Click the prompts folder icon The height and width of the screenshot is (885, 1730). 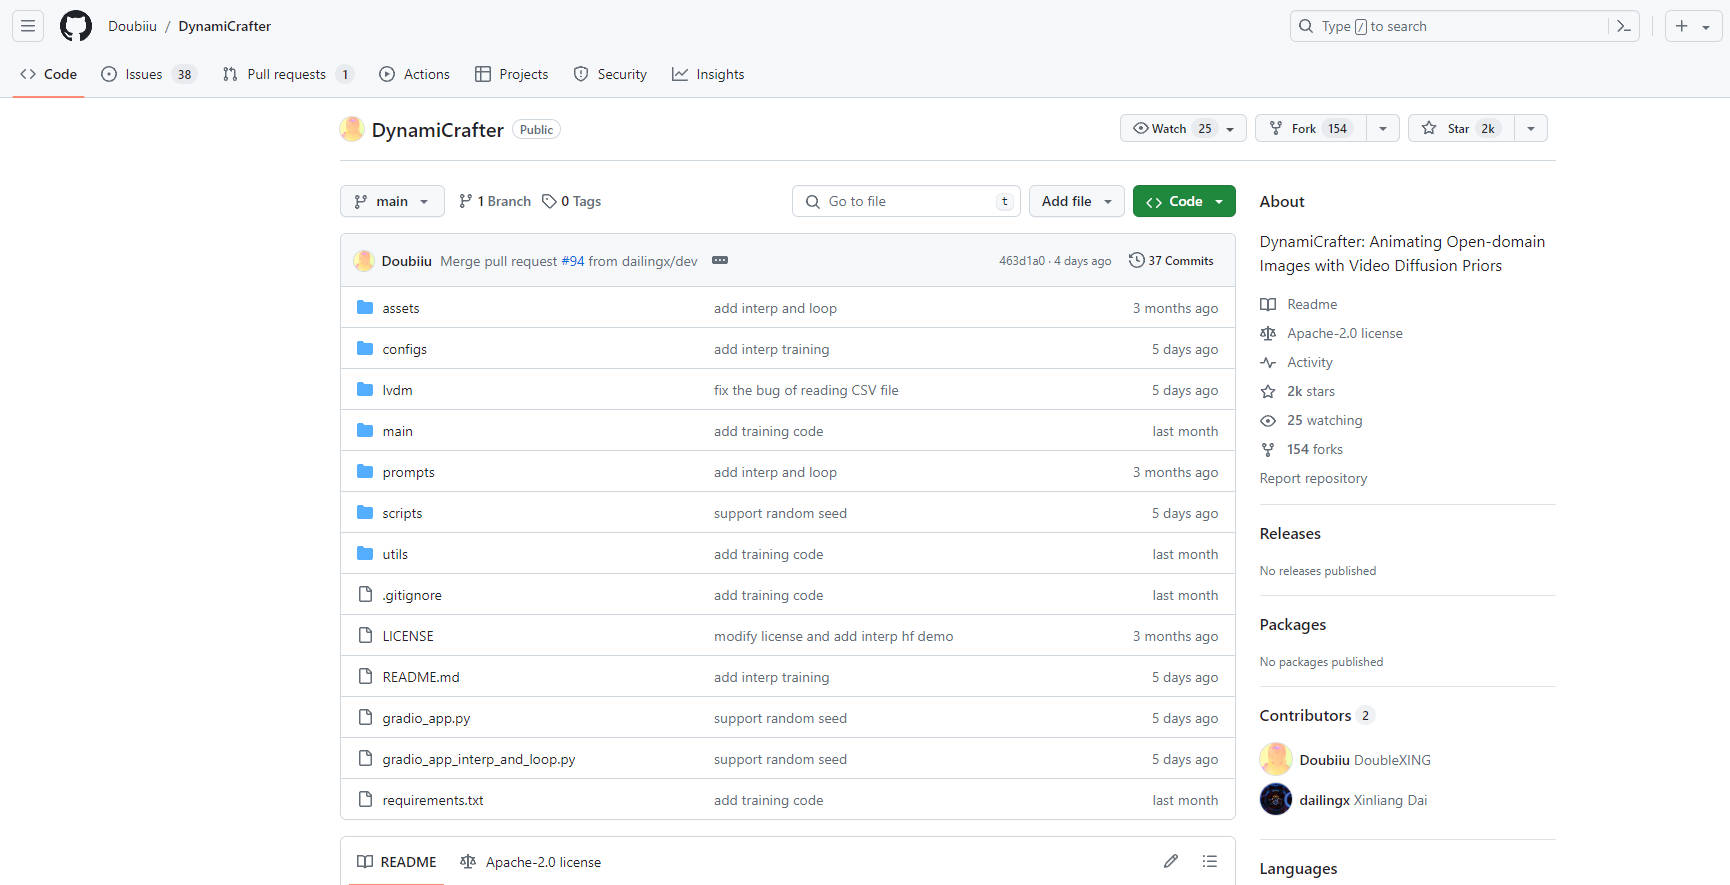pos(365,471)
